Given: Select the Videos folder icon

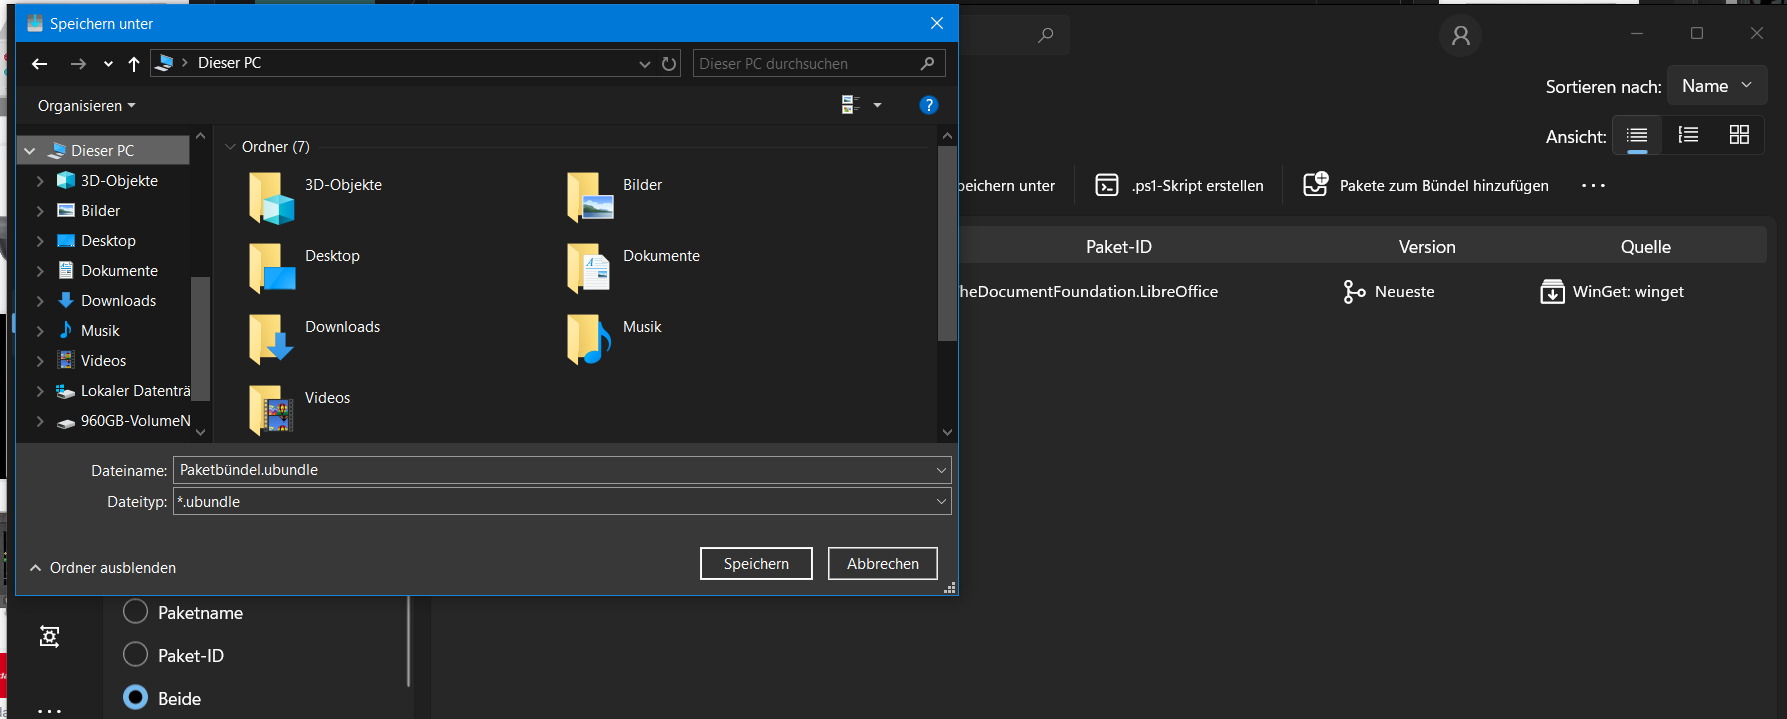Looking at the screenshot, I should pyautogui.click(x=271, y=411).
